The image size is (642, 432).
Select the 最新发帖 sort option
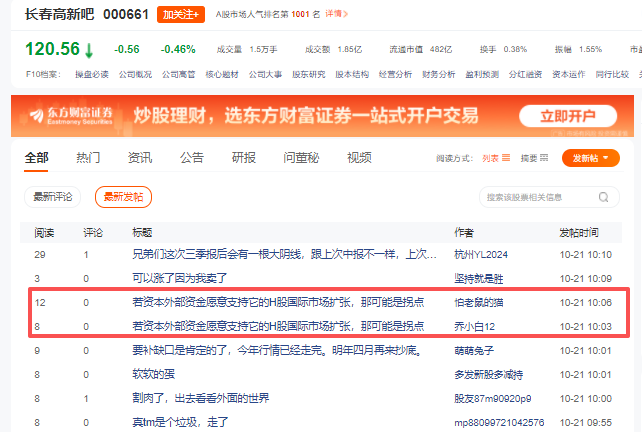pos(123,197)
